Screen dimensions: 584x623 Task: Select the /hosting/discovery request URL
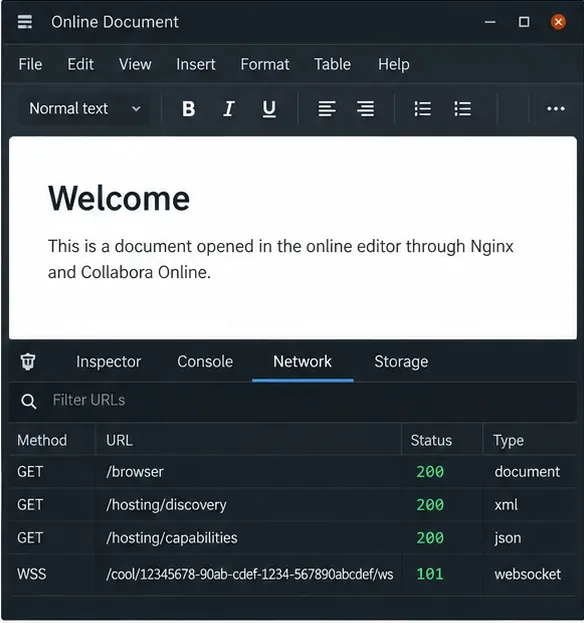[166, 505]
